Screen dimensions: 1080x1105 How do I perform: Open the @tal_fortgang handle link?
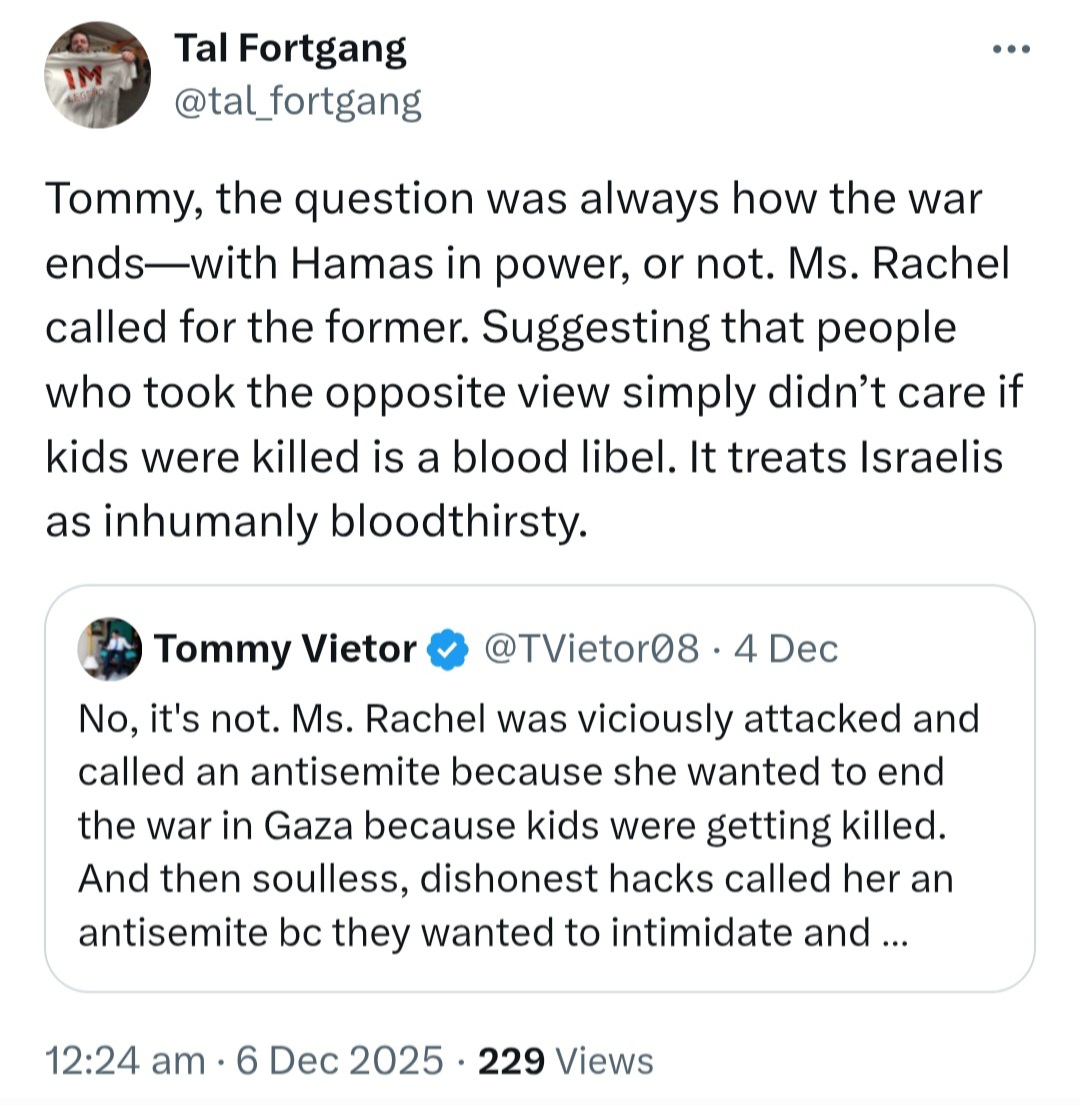(297, 101)
